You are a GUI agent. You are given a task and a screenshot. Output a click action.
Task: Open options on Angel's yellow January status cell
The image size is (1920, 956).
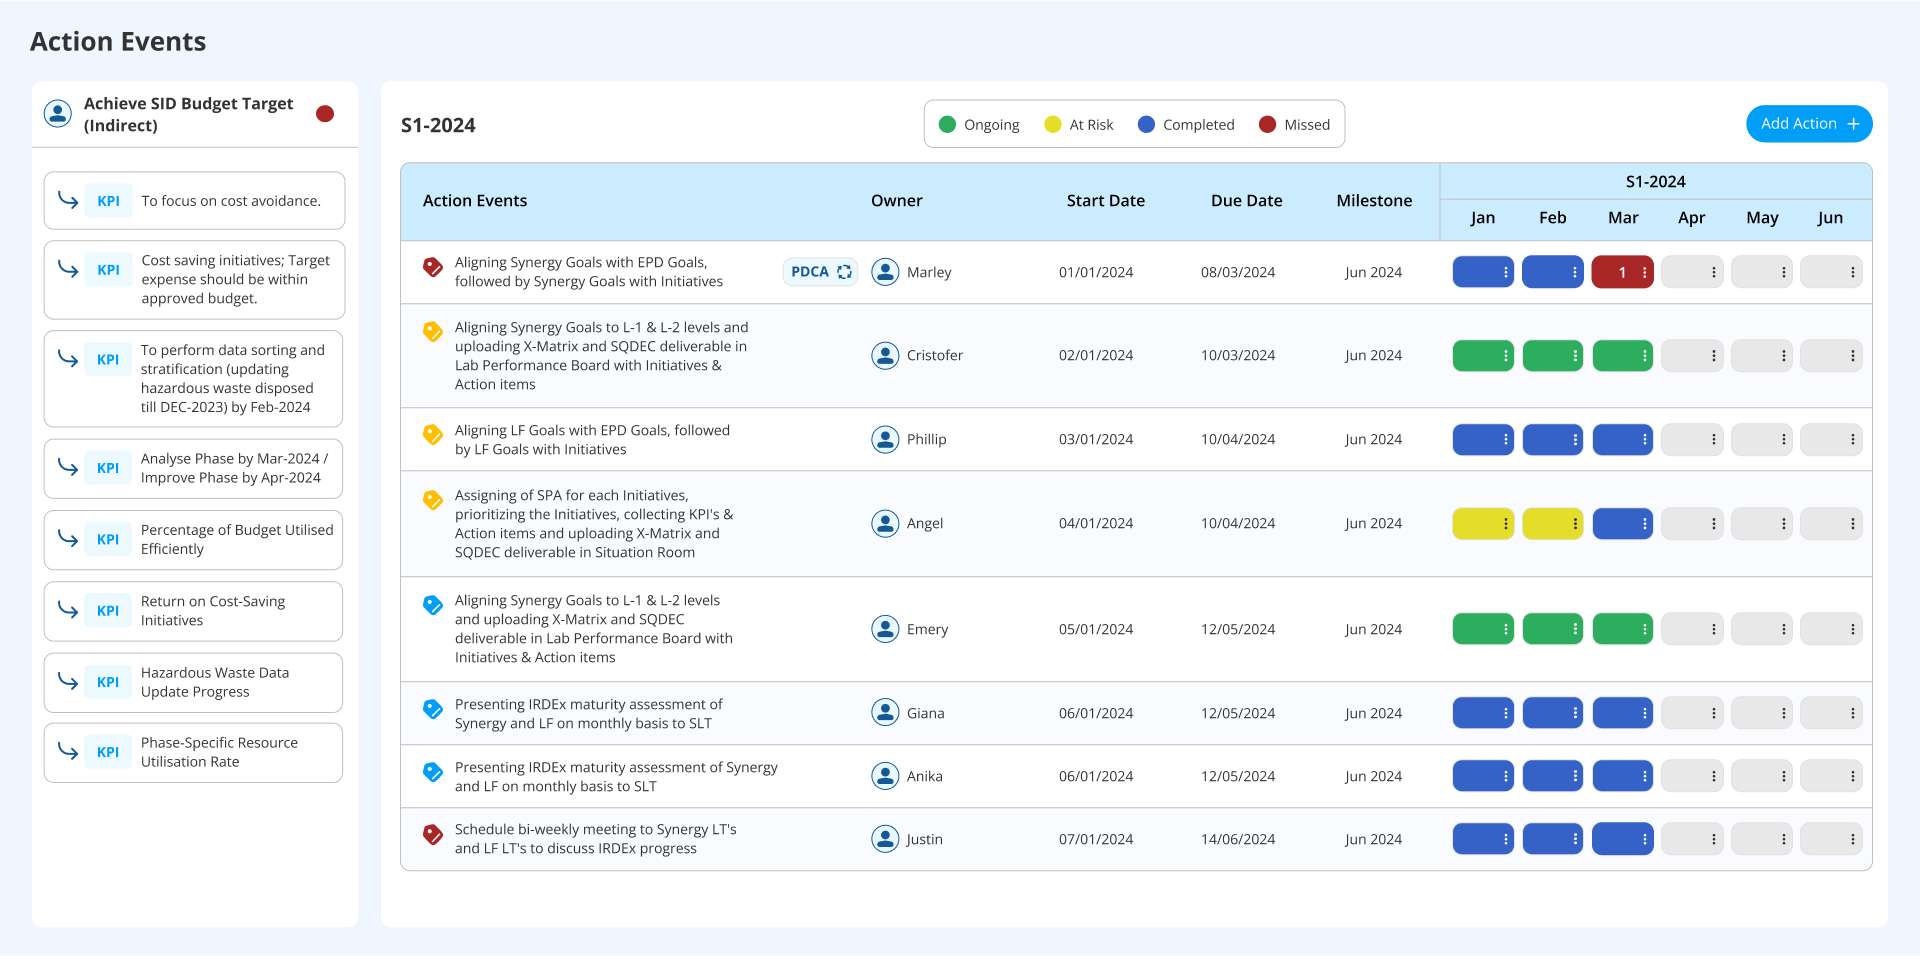(x=1505, y=524)
